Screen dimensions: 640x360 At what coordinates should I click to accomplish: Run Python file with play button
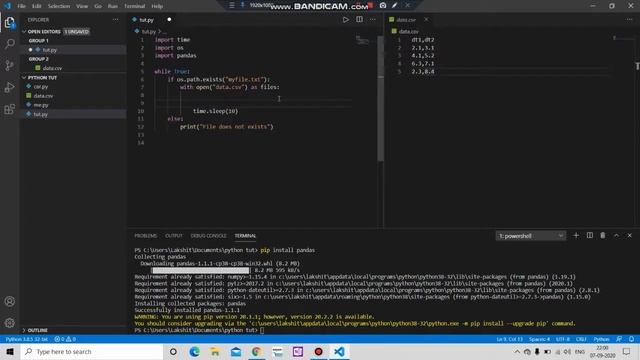346,20
